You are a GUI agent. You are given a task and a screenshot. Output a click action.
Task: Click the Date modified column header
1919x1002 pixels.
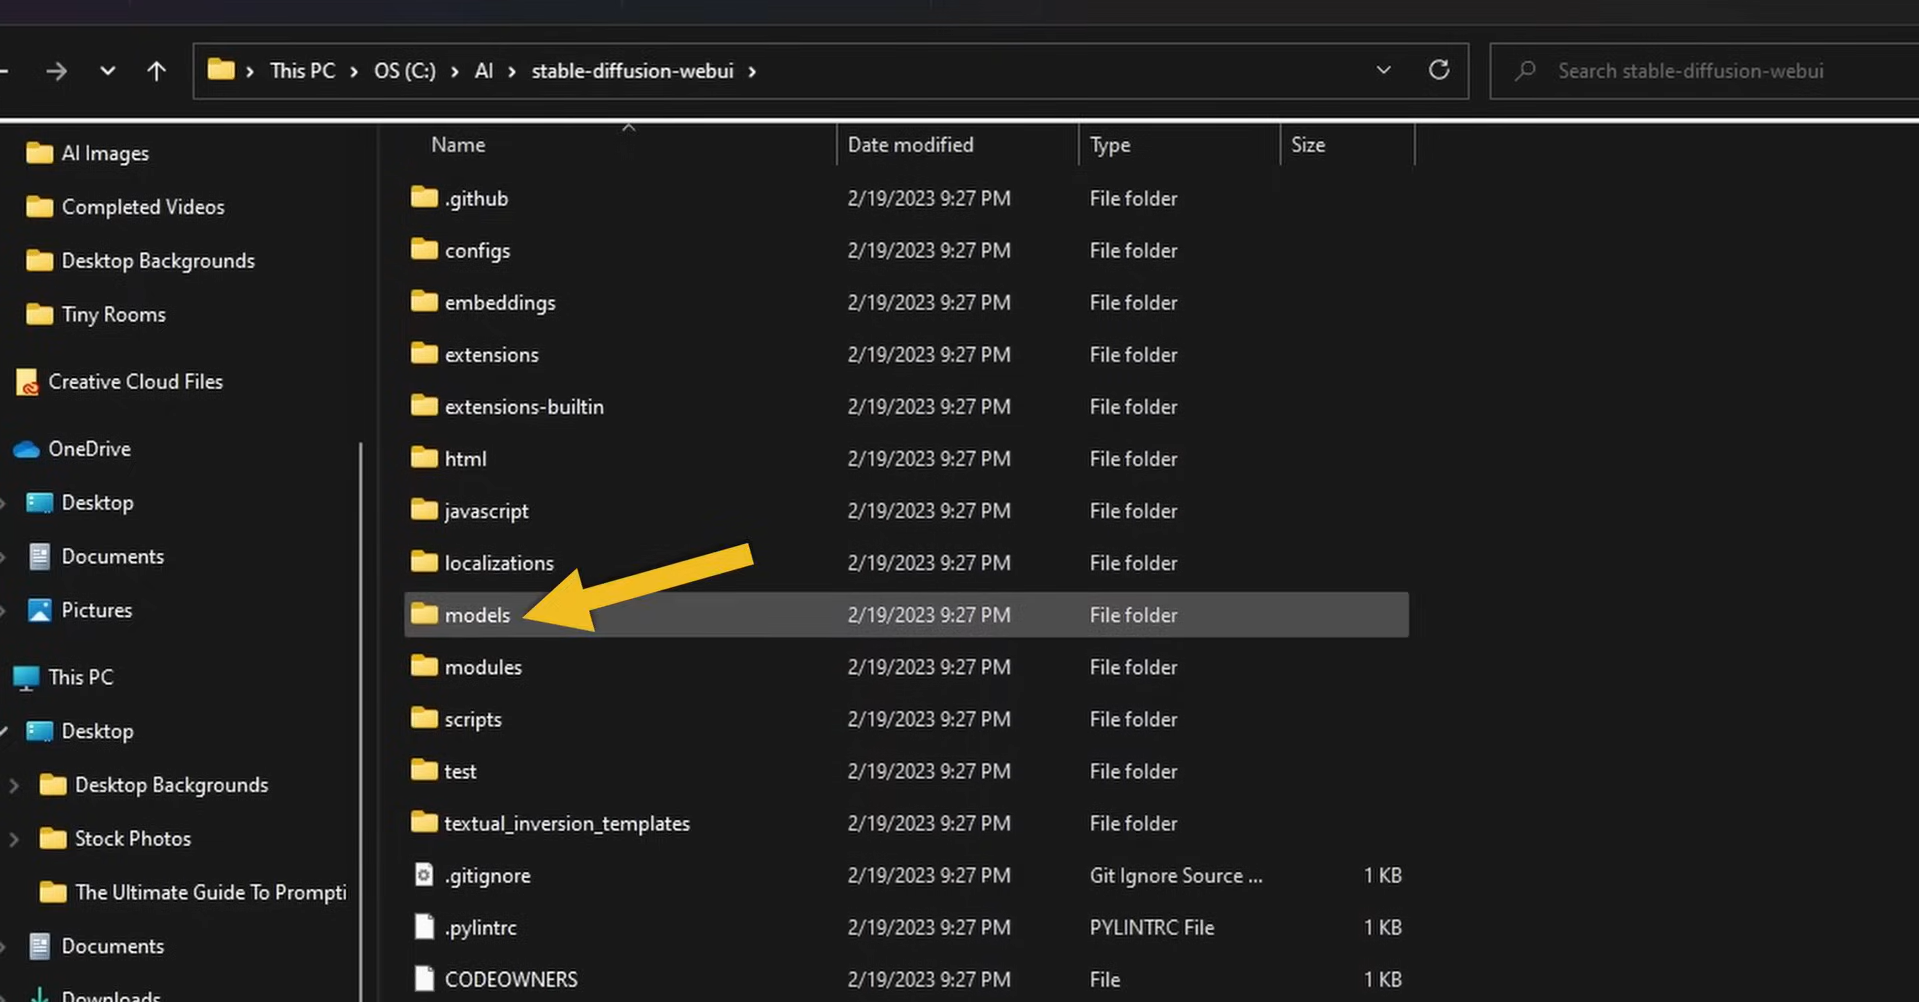tap(910, 144)
